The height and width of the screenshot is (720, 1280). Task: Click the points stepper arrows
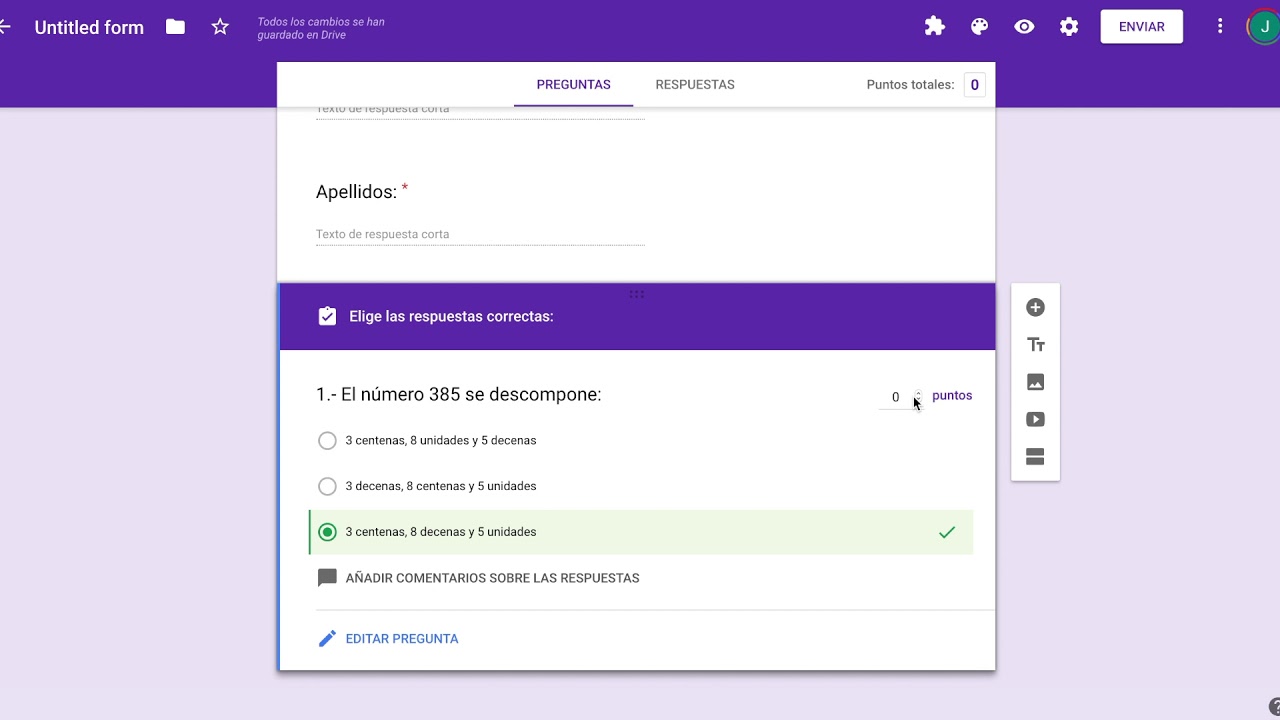pyautogui.click(x=917, y=396)
